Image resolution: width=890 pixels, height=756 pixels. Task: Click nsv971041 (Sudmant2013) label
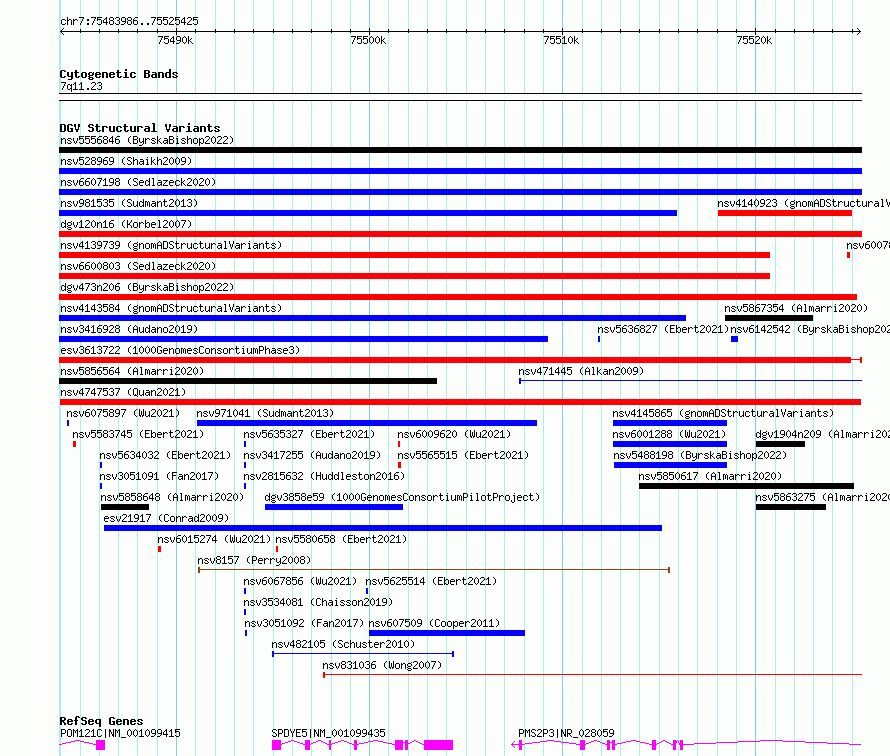click(265, 413)
